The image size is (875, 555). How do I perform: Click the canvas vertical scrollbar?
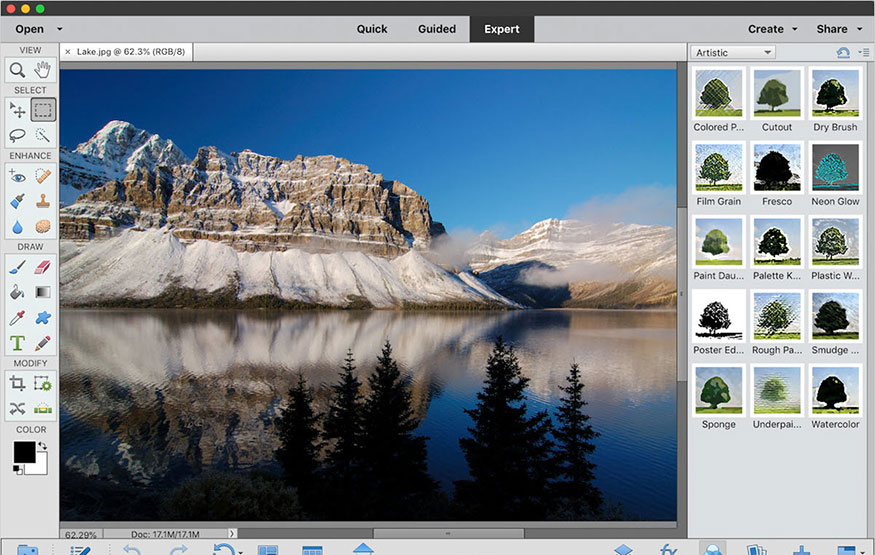pyautogui.click(x=682, y=295)
